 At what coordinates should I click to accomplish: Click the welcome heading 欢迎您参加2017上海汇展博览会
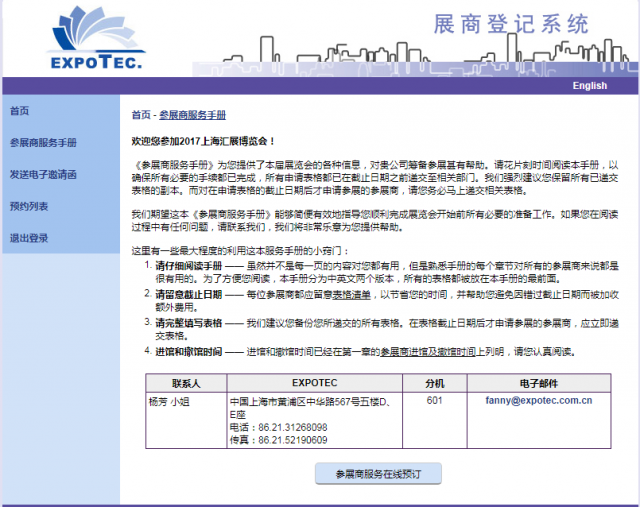203,142
